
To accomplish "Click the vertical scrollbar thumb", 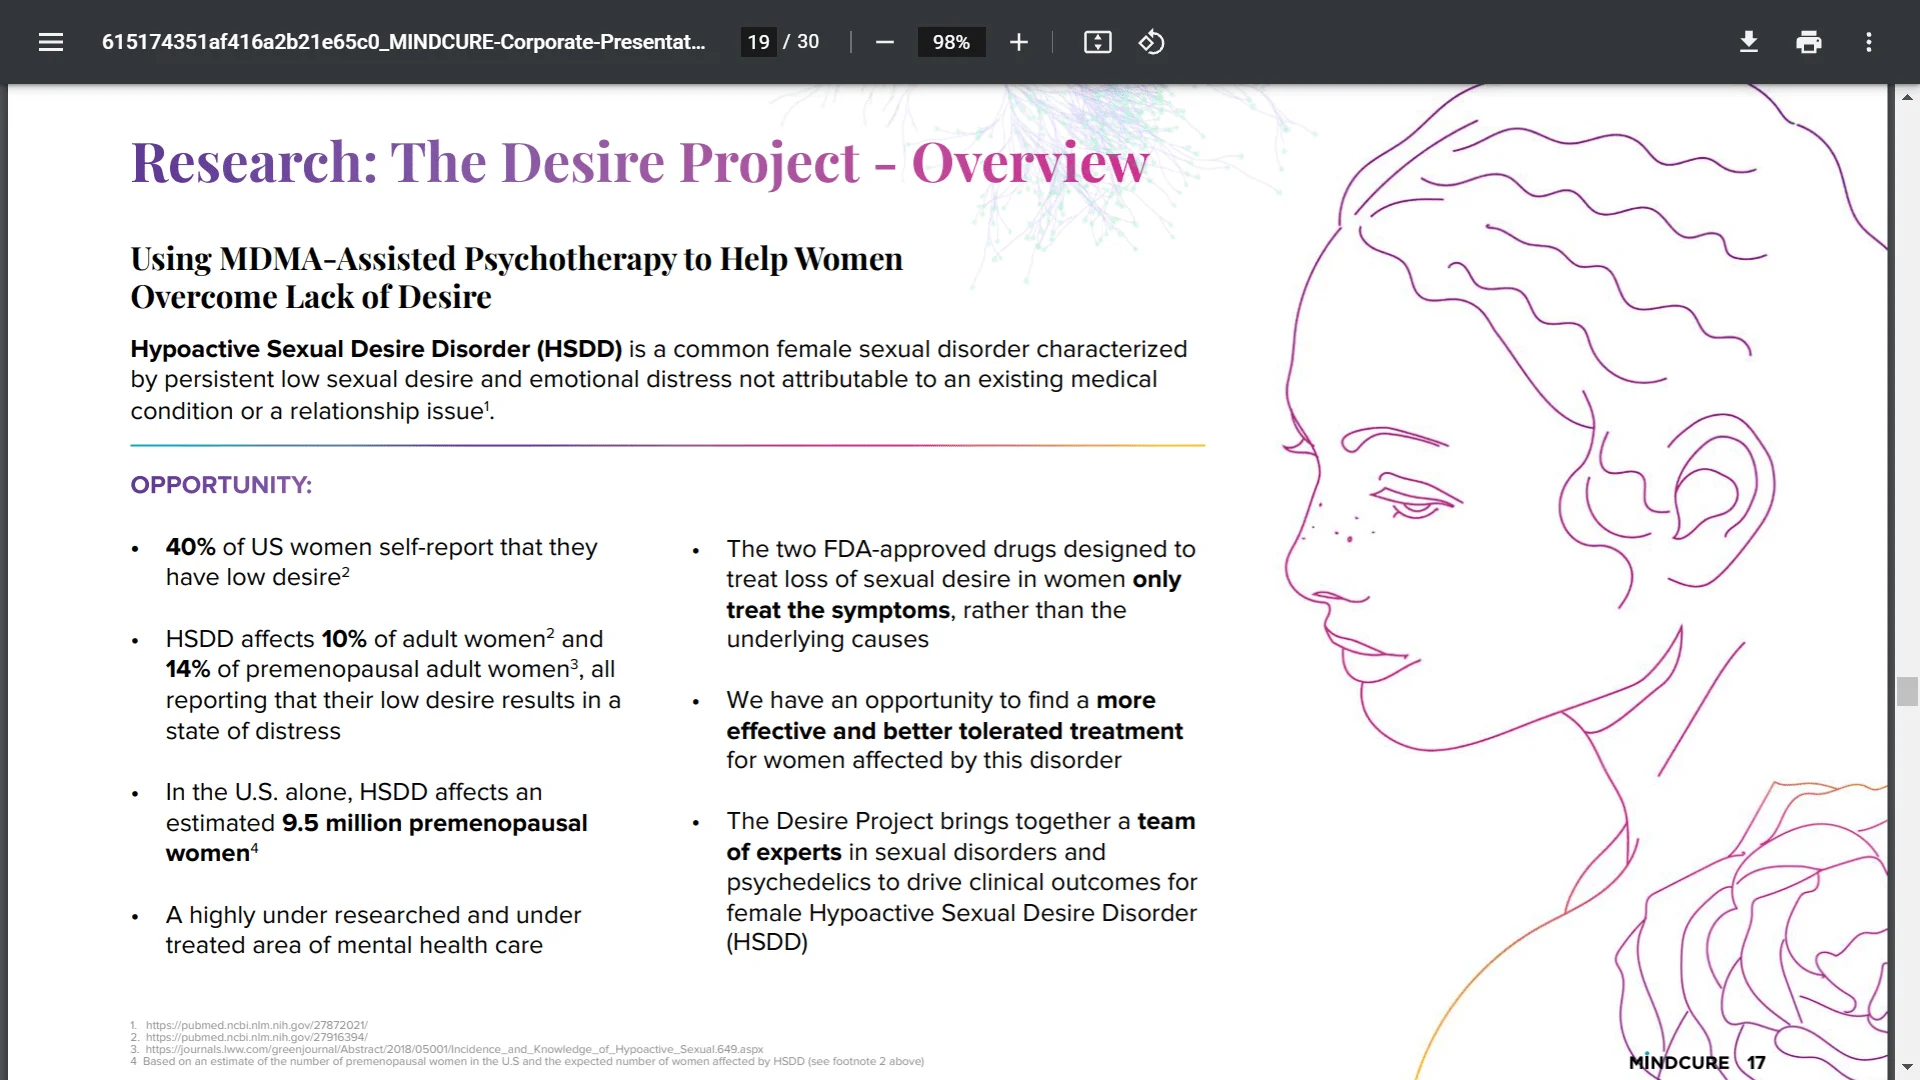I will coord(1907,692).
